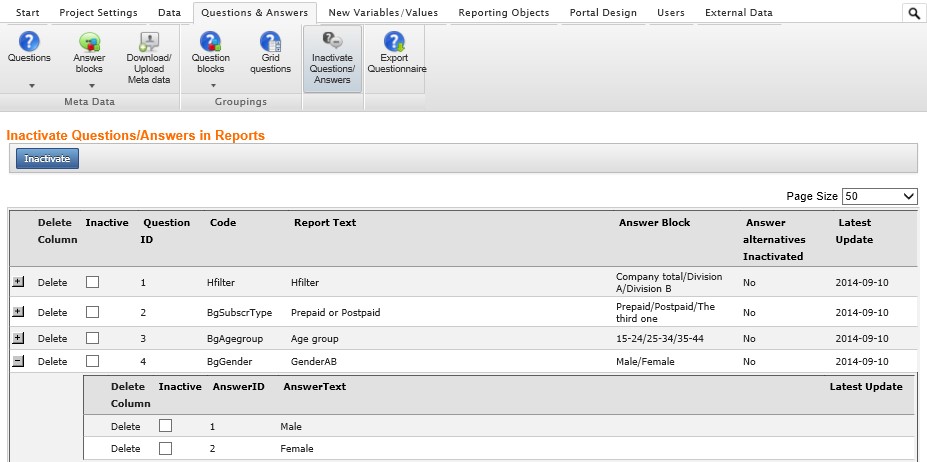Click 'Company total/Division A/Division B' cell
Image resolution: width=927 pixels, height=462 pixels.
pyautogui.click(x=669, y=283)
